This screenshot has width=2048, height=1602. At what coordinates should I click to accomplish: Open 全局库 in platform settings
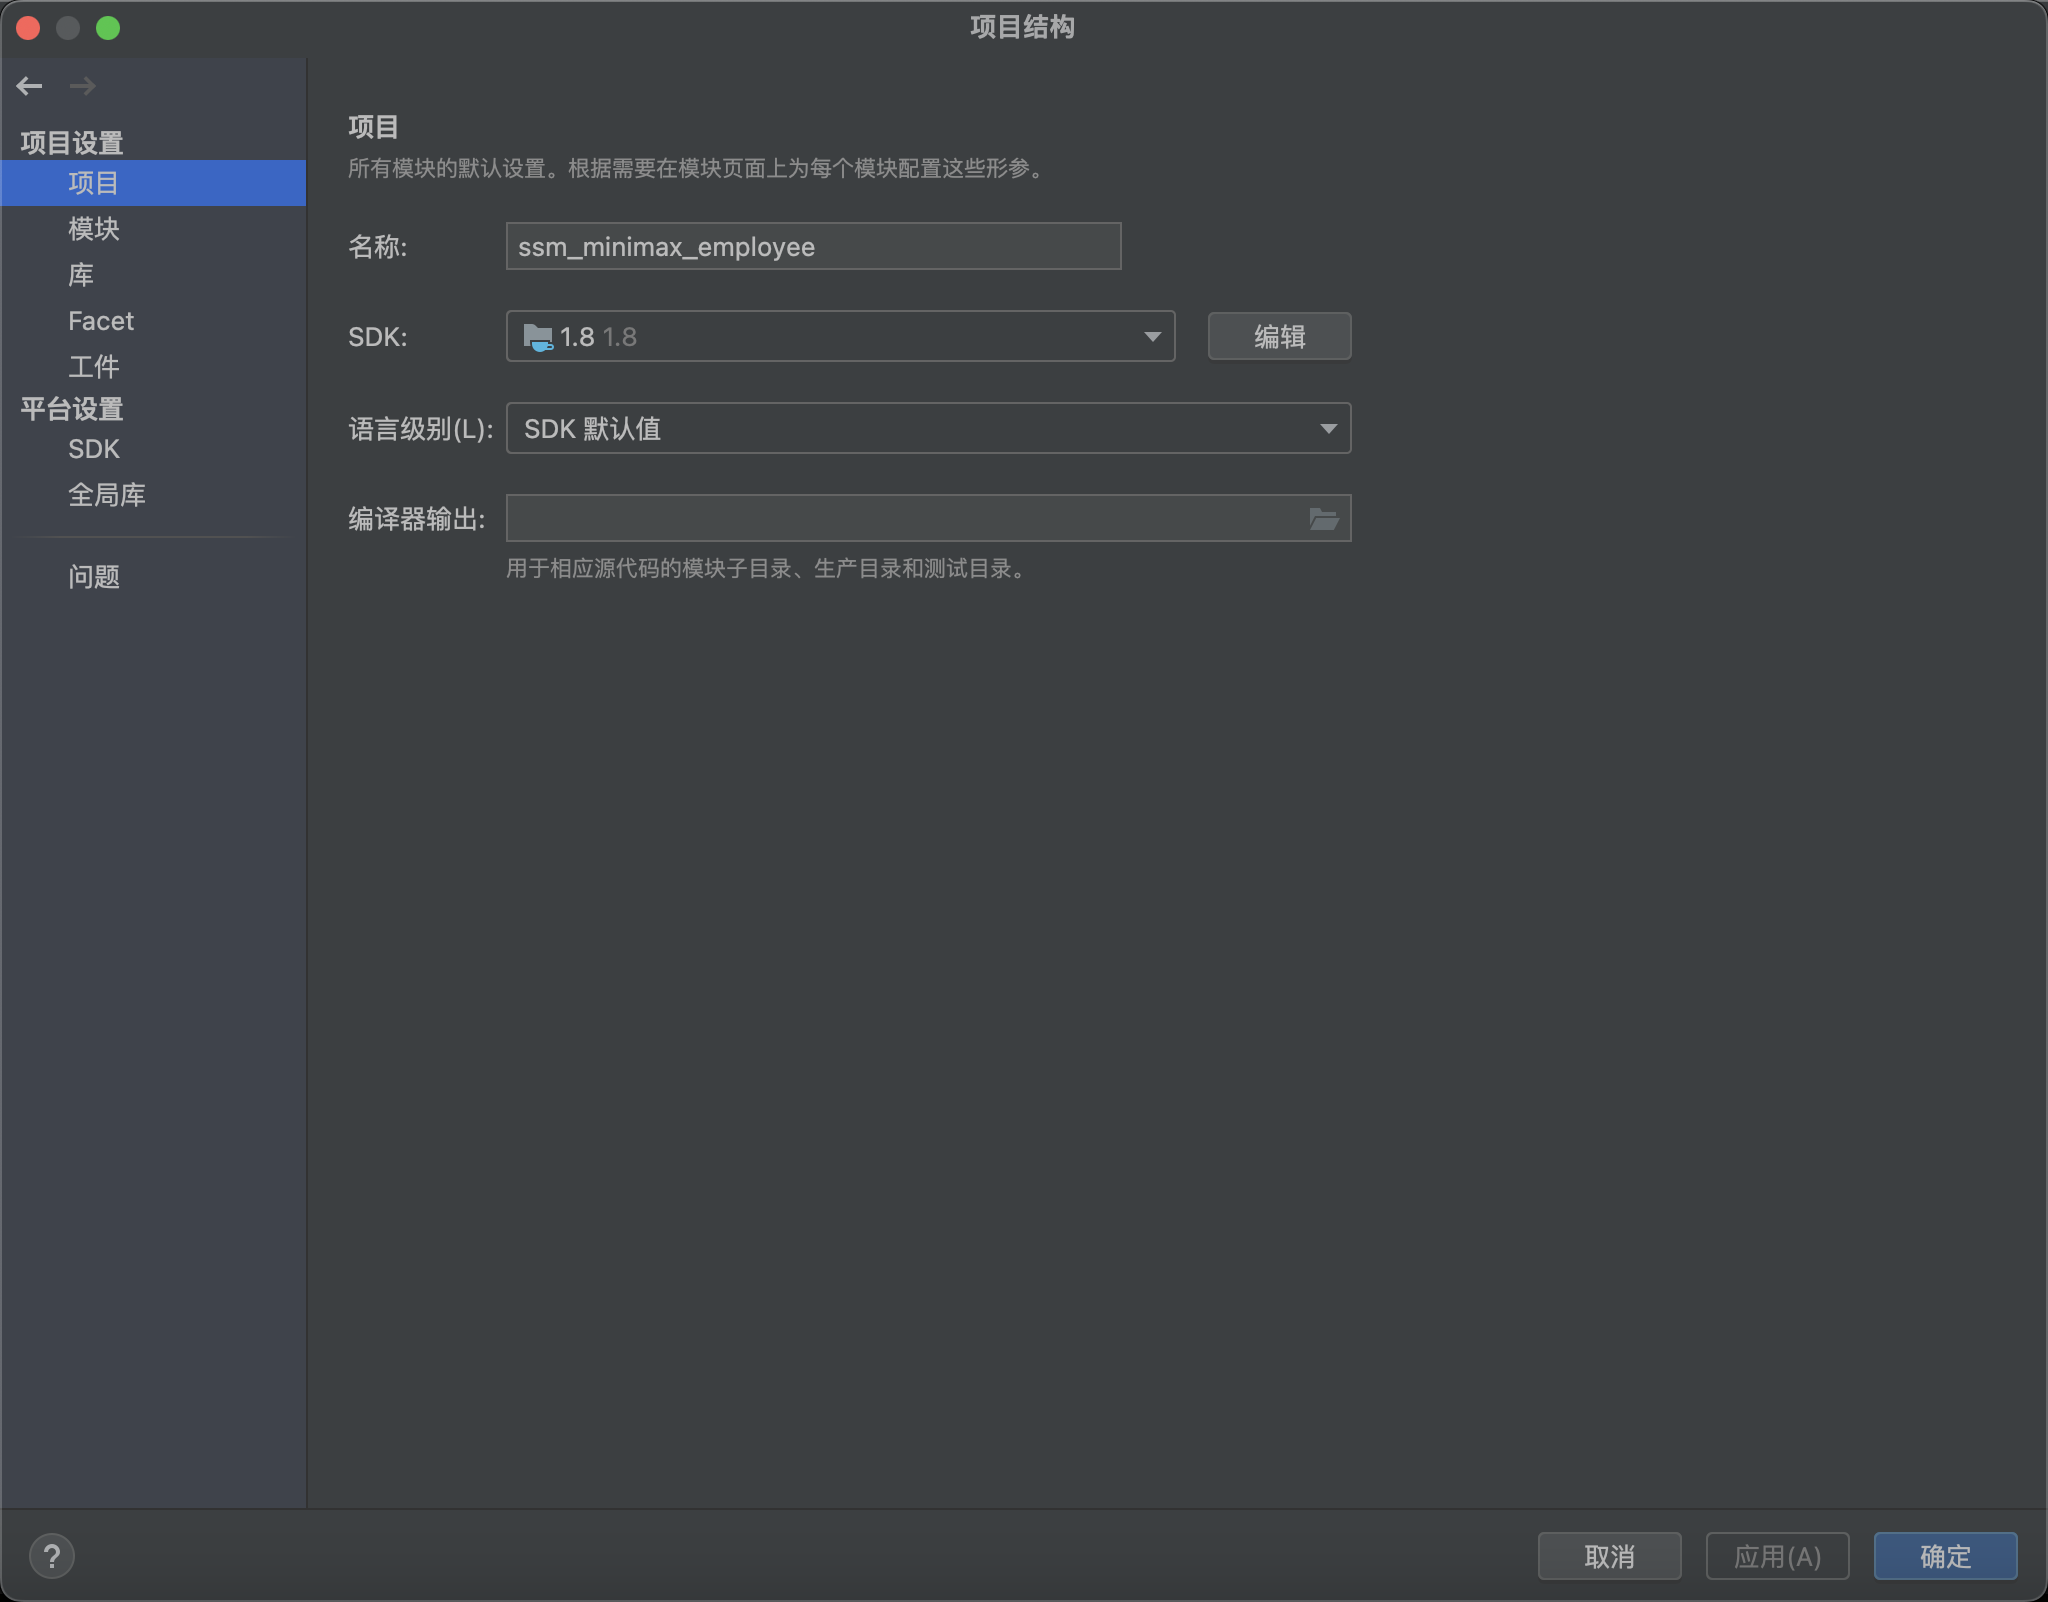pyautogui.click(x=107, y=495)
